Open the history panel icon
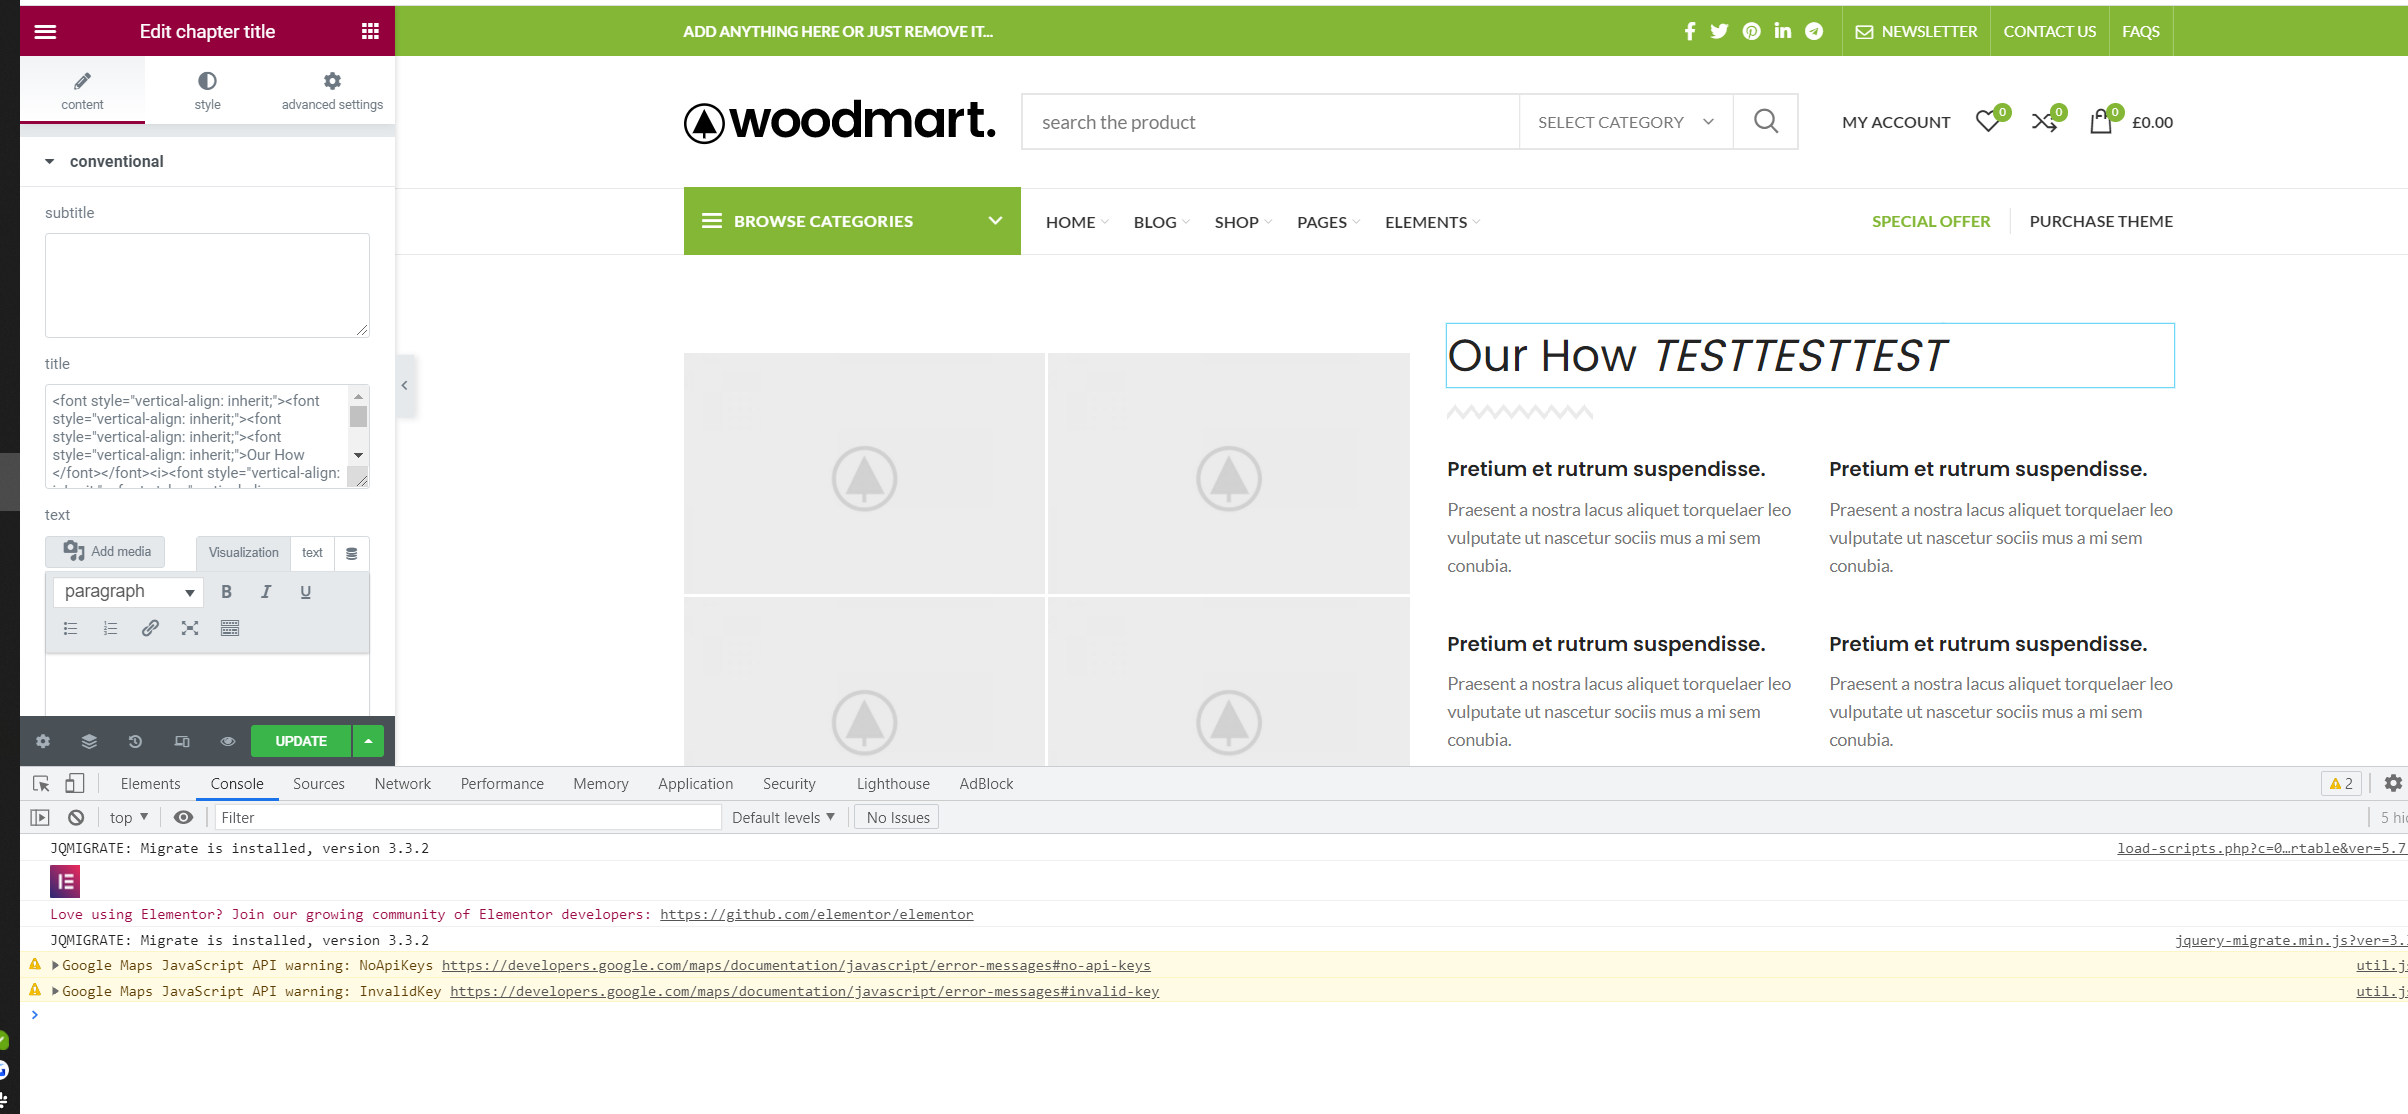The width and height of the screenshot is (2408, 1114). [x=135, y=741]
